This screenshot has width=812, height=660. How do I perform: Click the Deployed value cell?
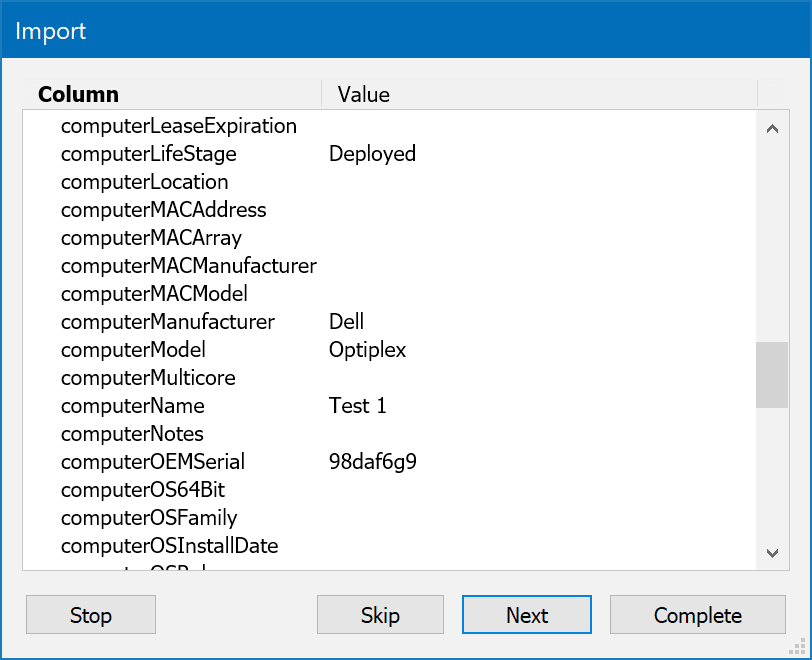372,154
